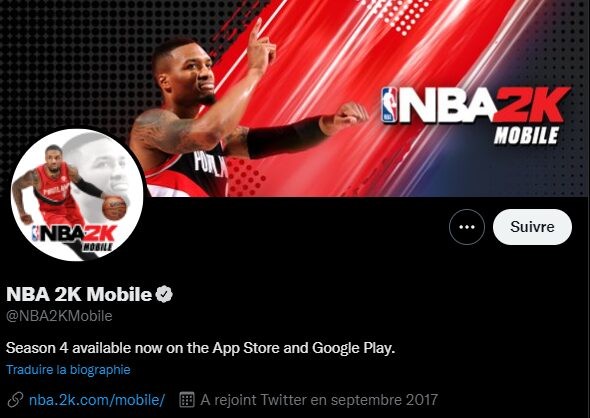
Task: Click the Season 4 biography text
Action: pos(201,348)
